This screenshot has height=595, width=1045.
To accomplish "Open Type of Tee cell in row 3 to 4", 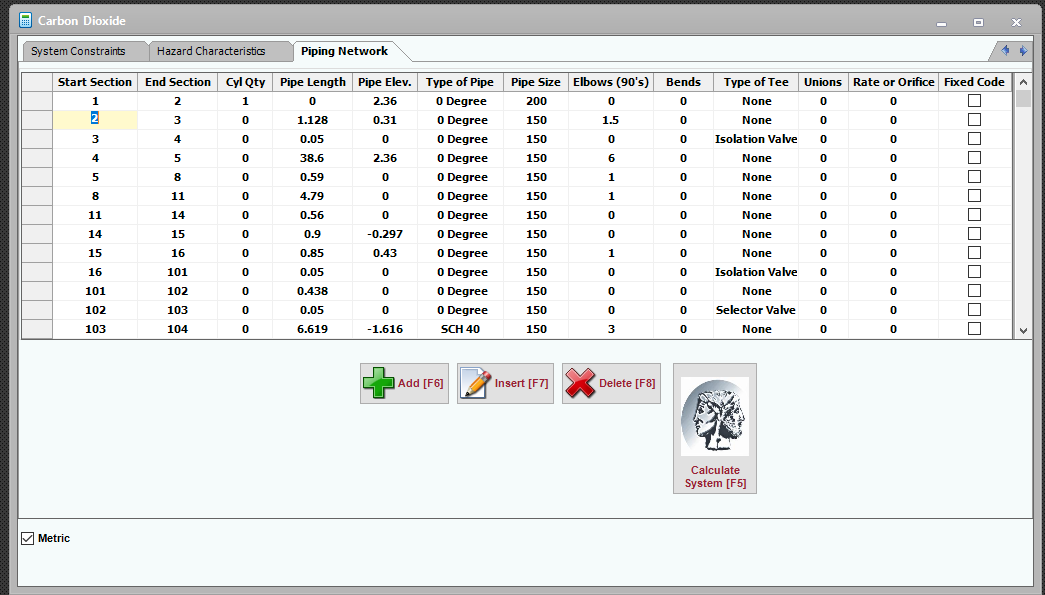I will pyautogui.click(x=756, y=139).
